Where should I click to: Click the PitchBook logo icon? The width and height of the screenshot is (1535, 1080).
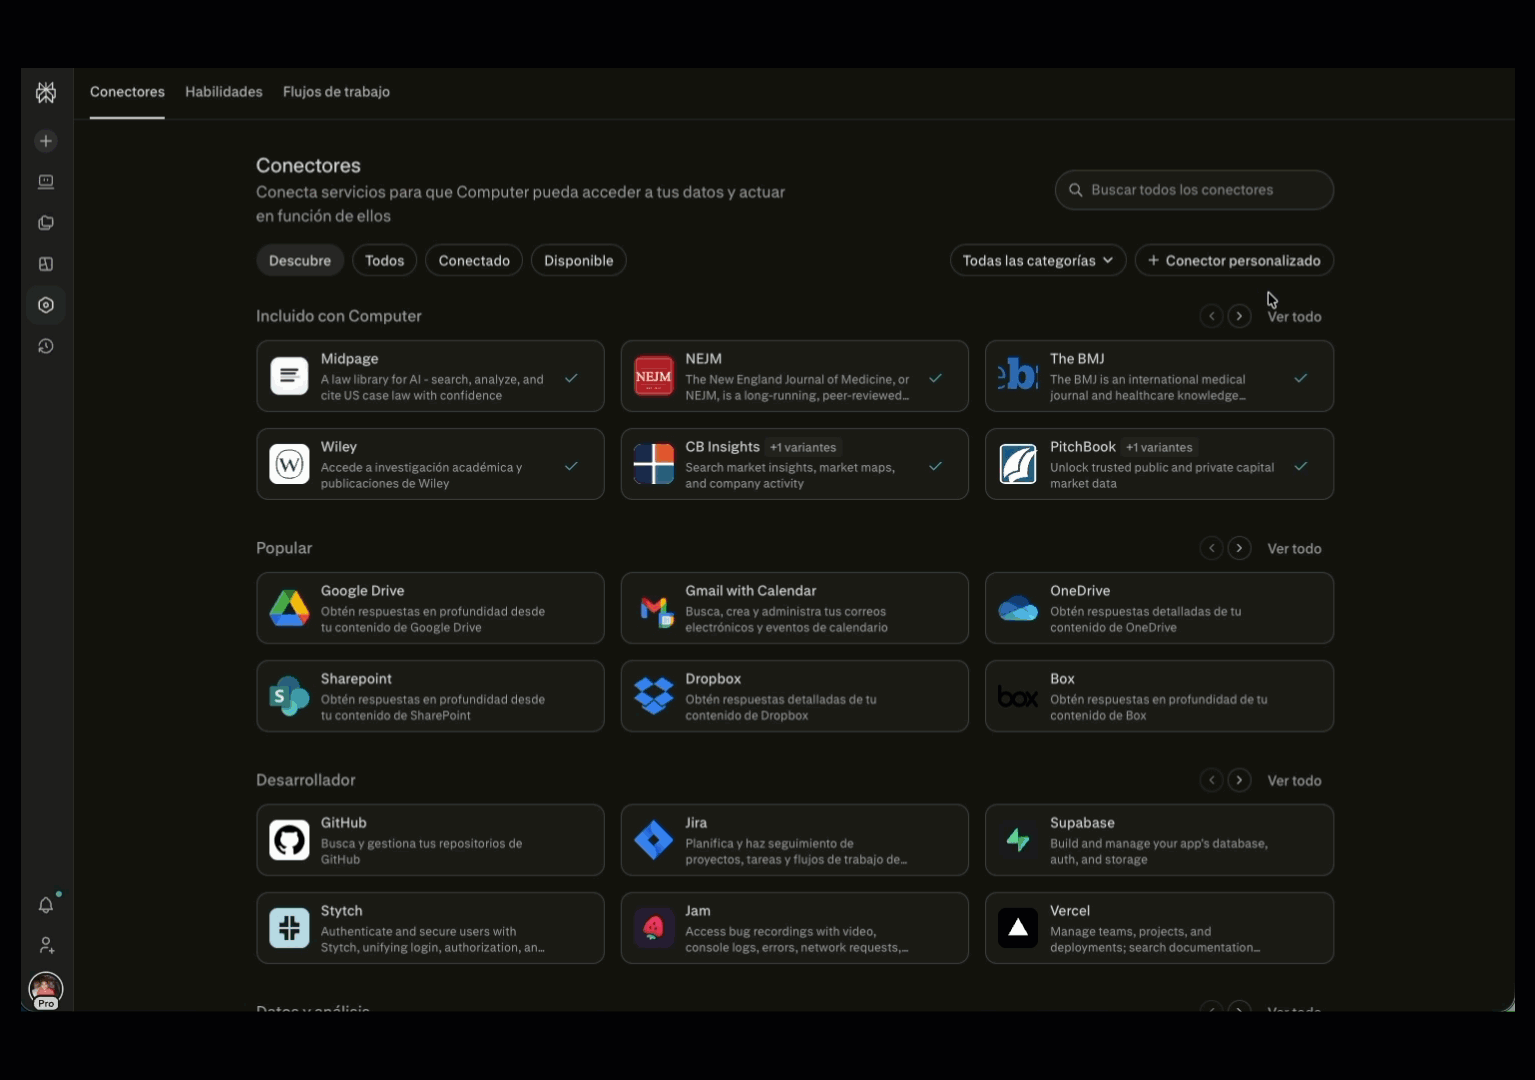[x=1018, y=464]
